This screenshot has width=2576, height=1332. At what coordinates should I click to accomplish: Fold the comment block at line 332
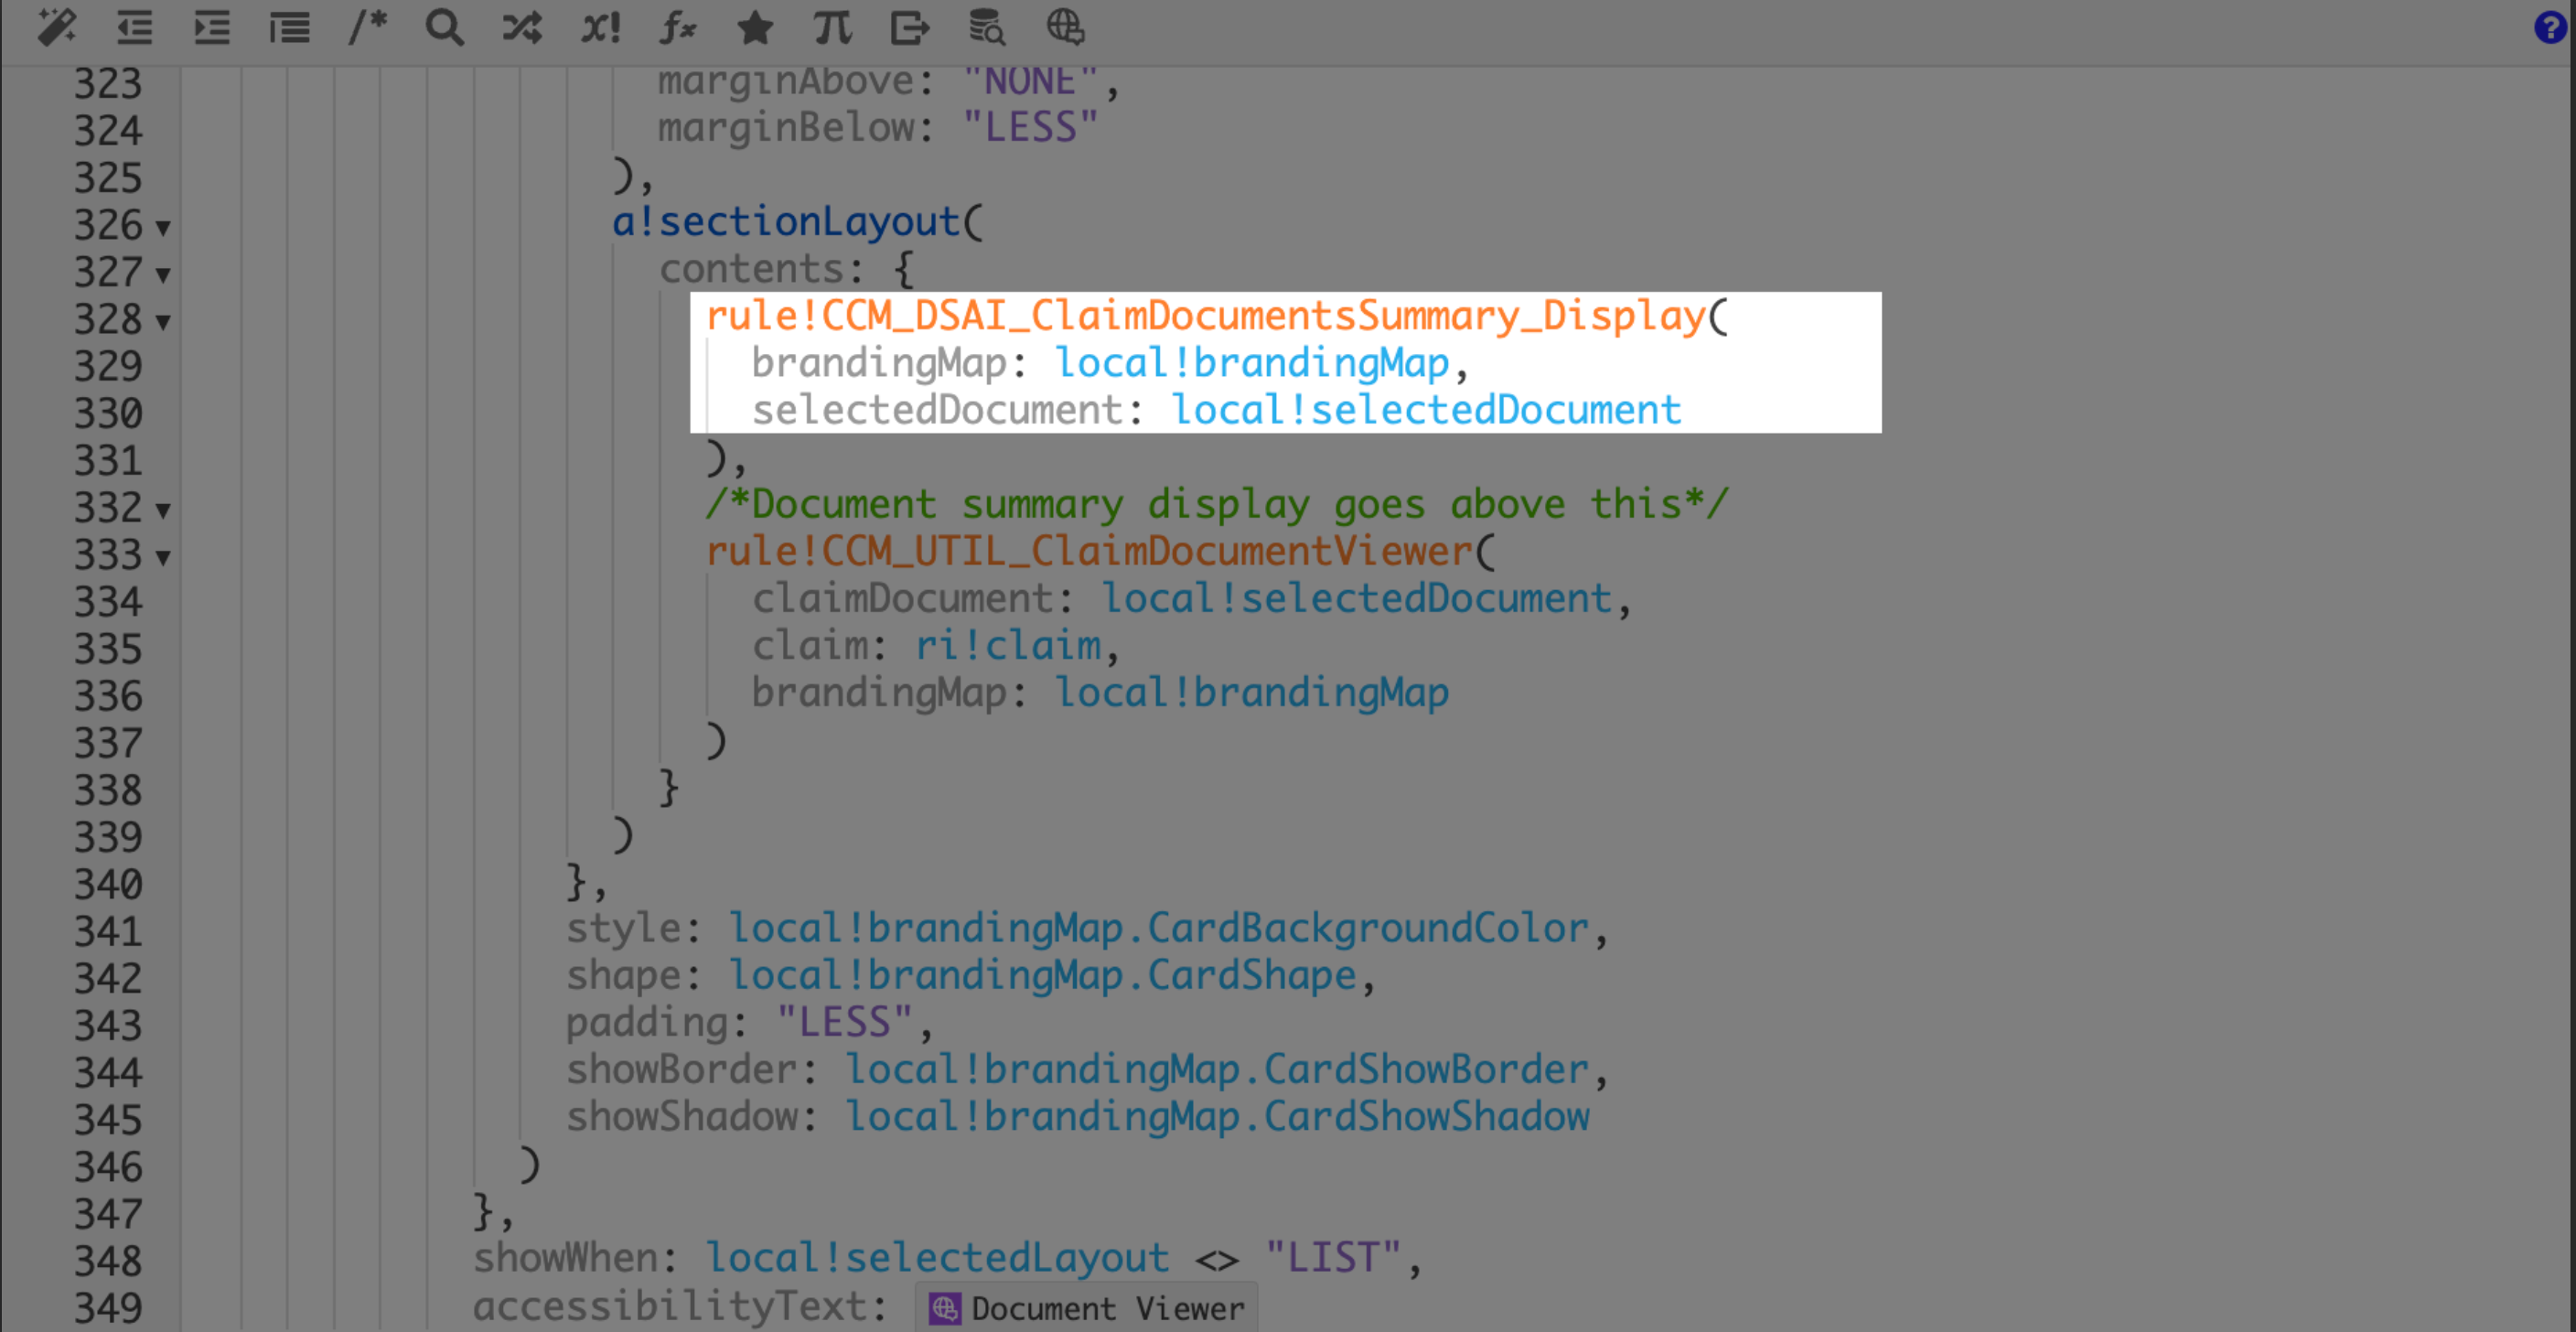point(163,511)
